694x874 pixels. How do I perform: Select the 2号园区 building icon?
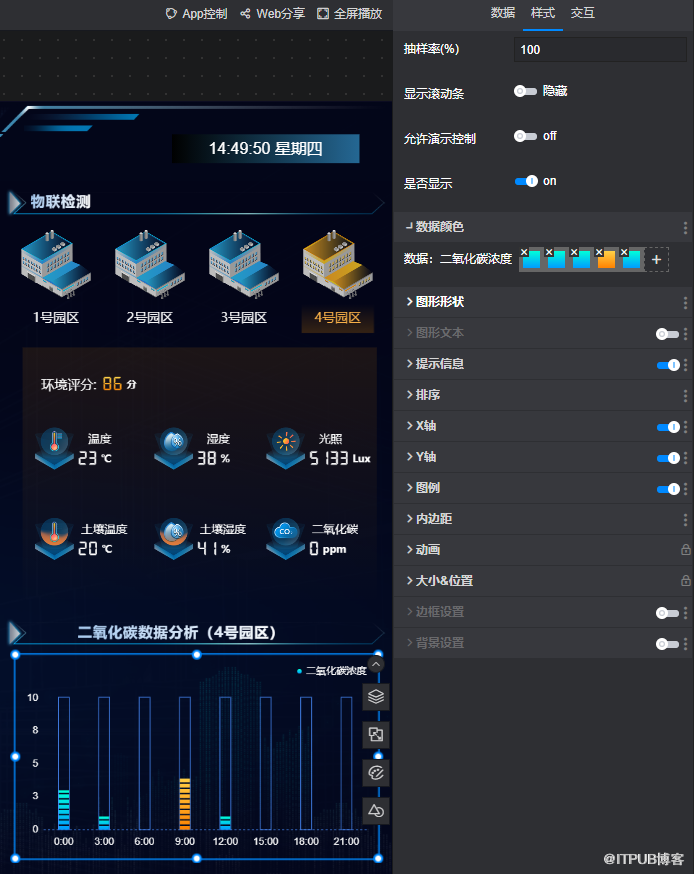pyautogui.click(x=149, y=263)
